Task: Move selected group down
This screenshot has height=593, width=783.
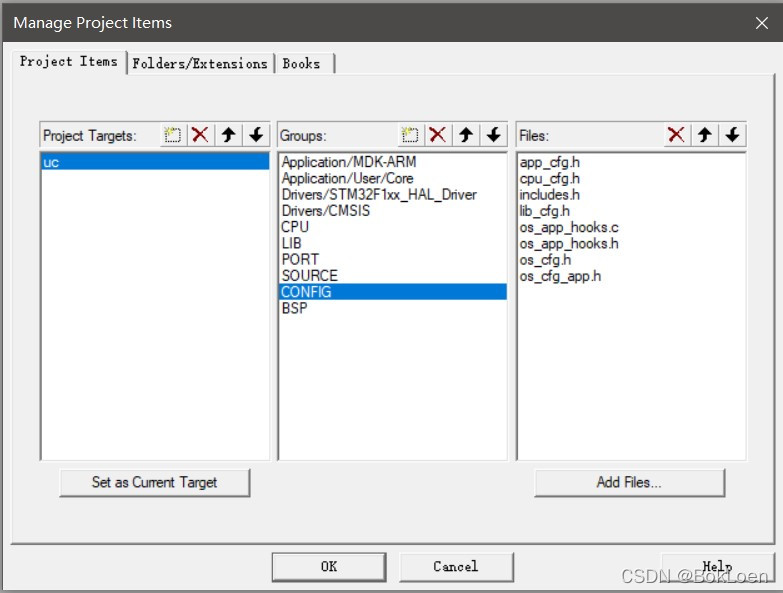Action: (x=494, y=135)
